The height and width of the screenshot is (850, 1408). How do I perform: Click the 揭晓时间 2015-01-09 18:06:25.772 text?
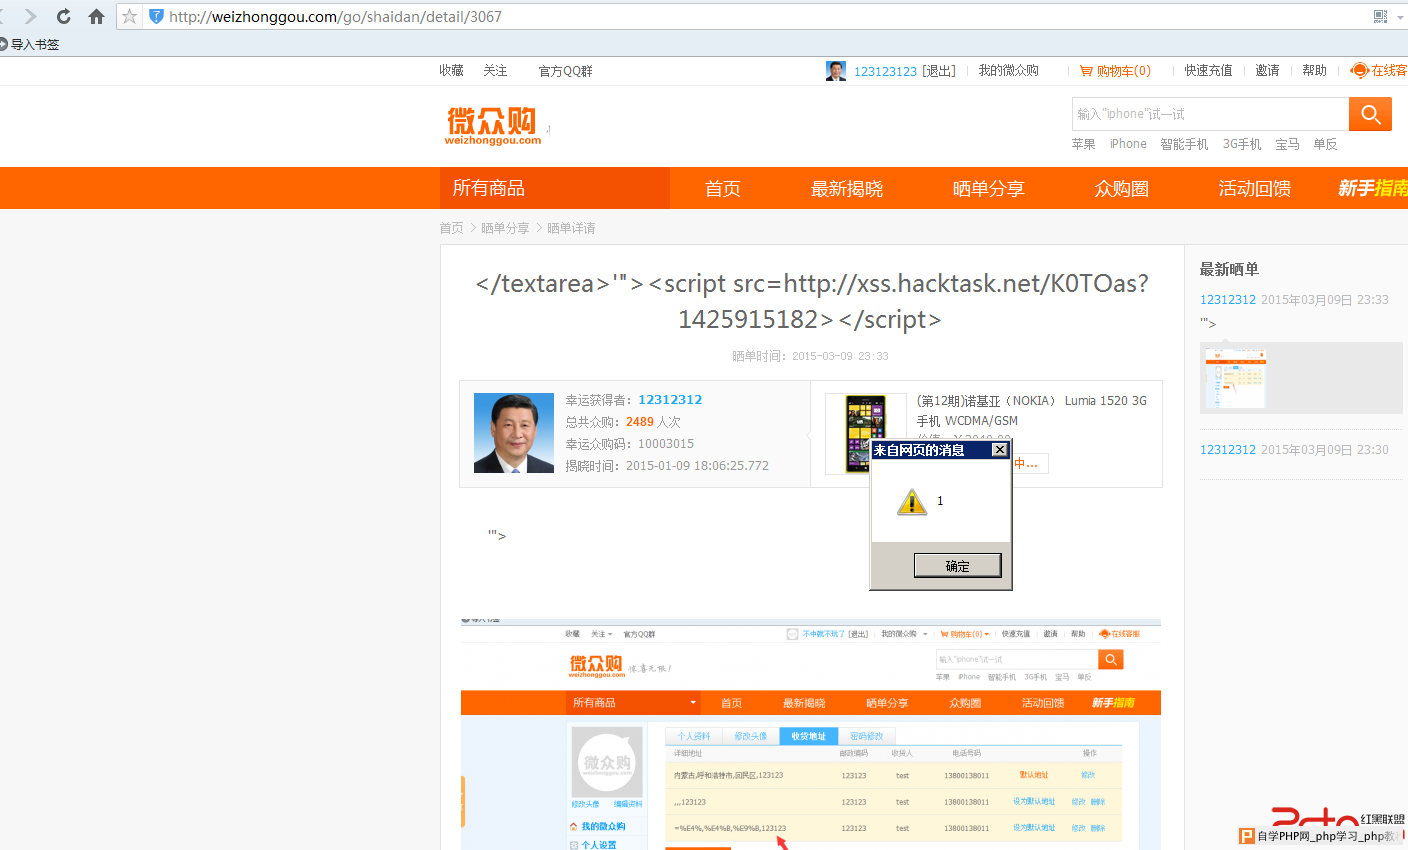(x=667, y=466)
